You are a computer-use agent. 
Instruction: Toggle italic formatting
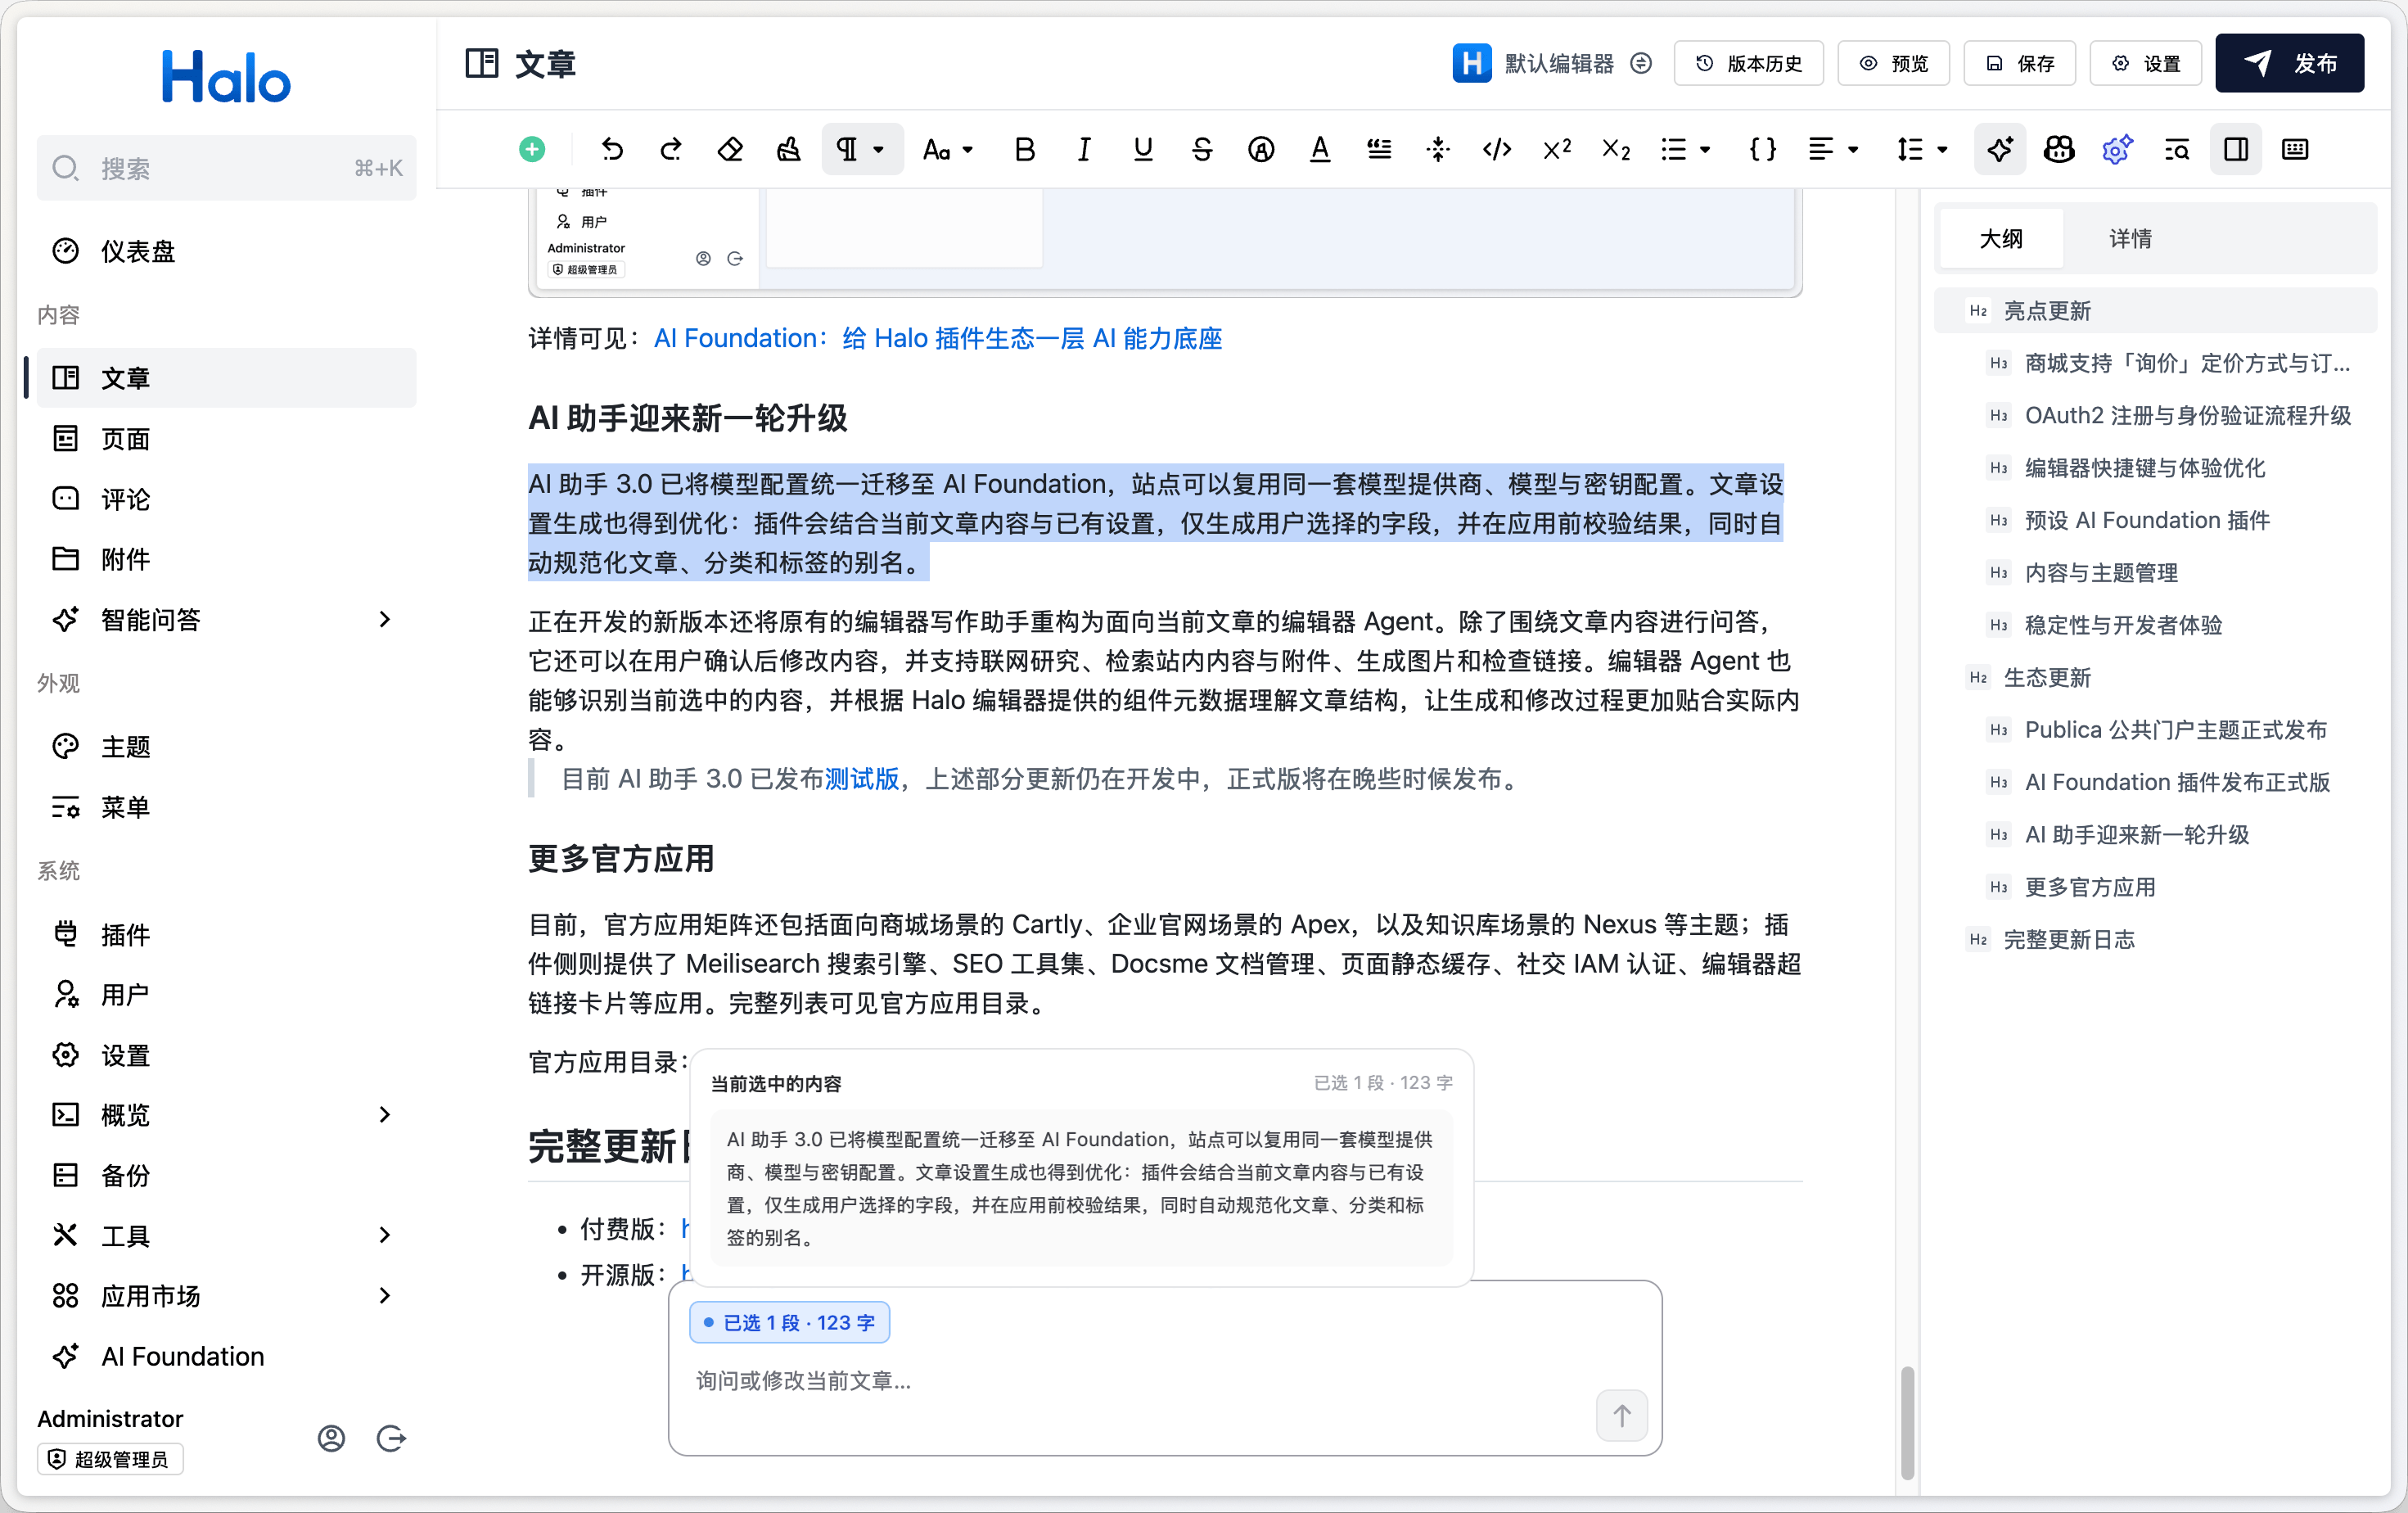point(1083,150)
